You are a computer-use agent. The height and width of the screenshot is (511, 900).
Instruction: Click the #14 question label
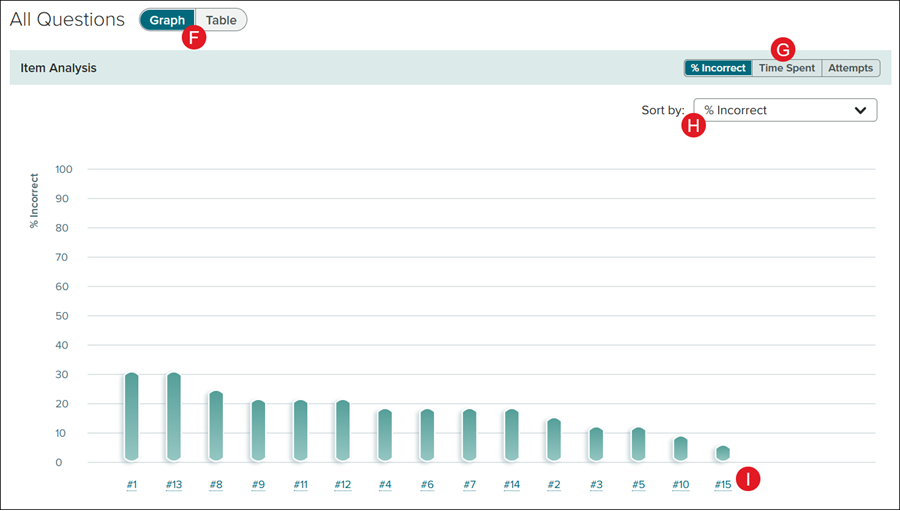[511, 485]
